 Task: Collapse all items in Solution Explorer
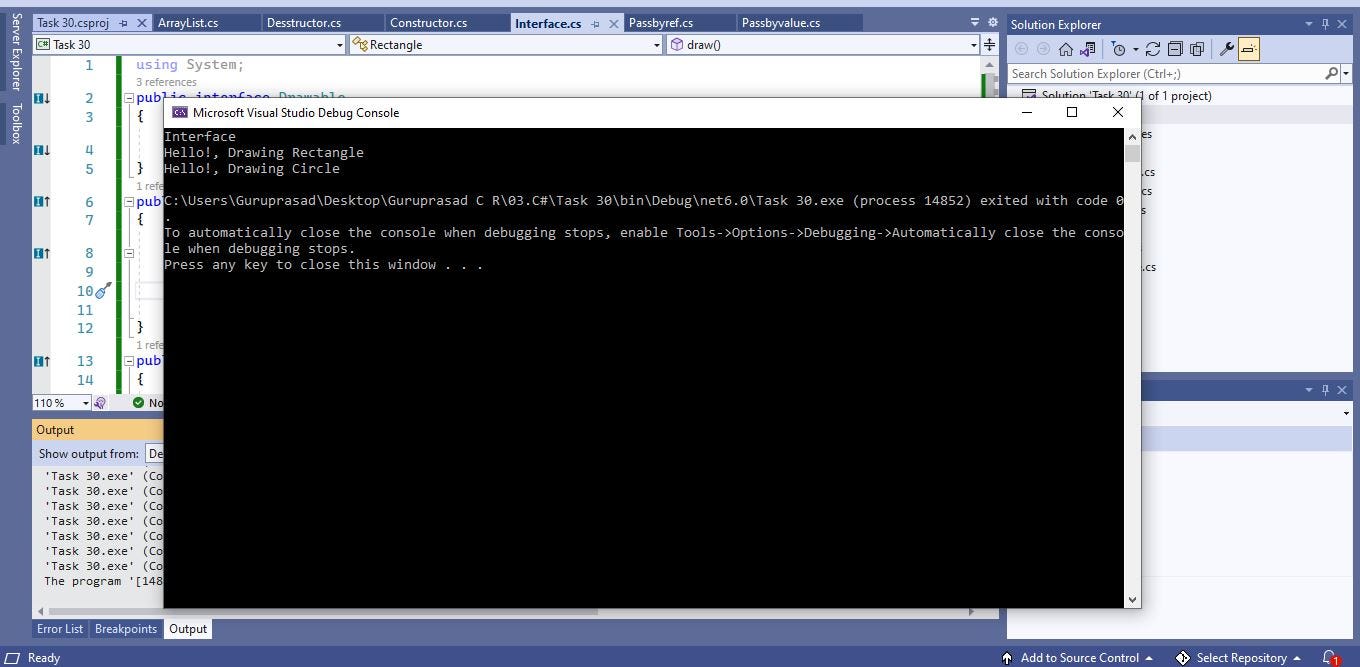tap(1175, 49)
